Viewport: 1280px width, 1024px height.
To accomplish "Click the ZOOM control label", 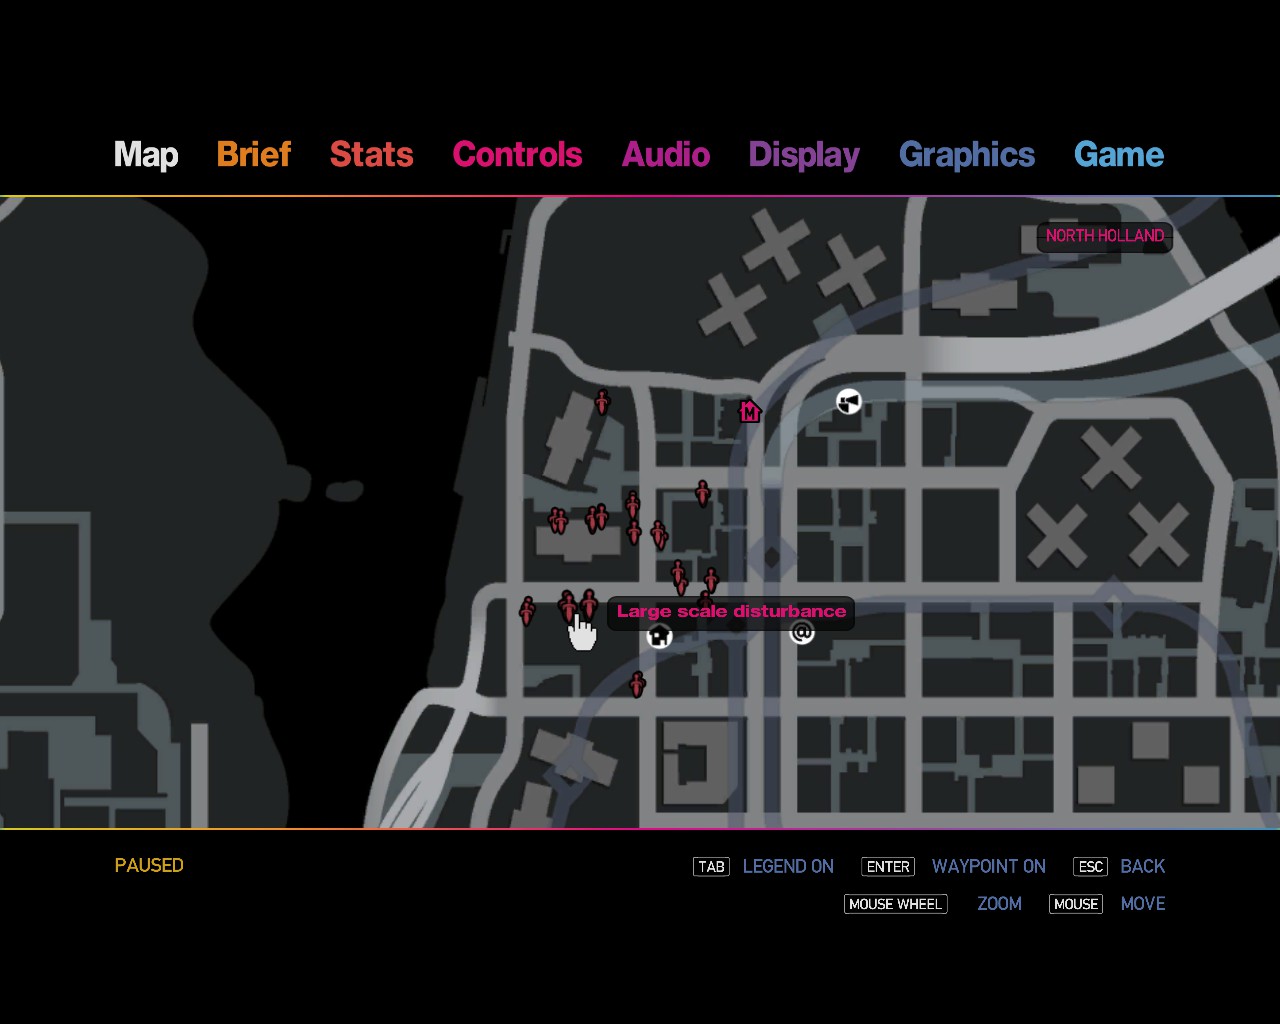I will coord(999,904).
